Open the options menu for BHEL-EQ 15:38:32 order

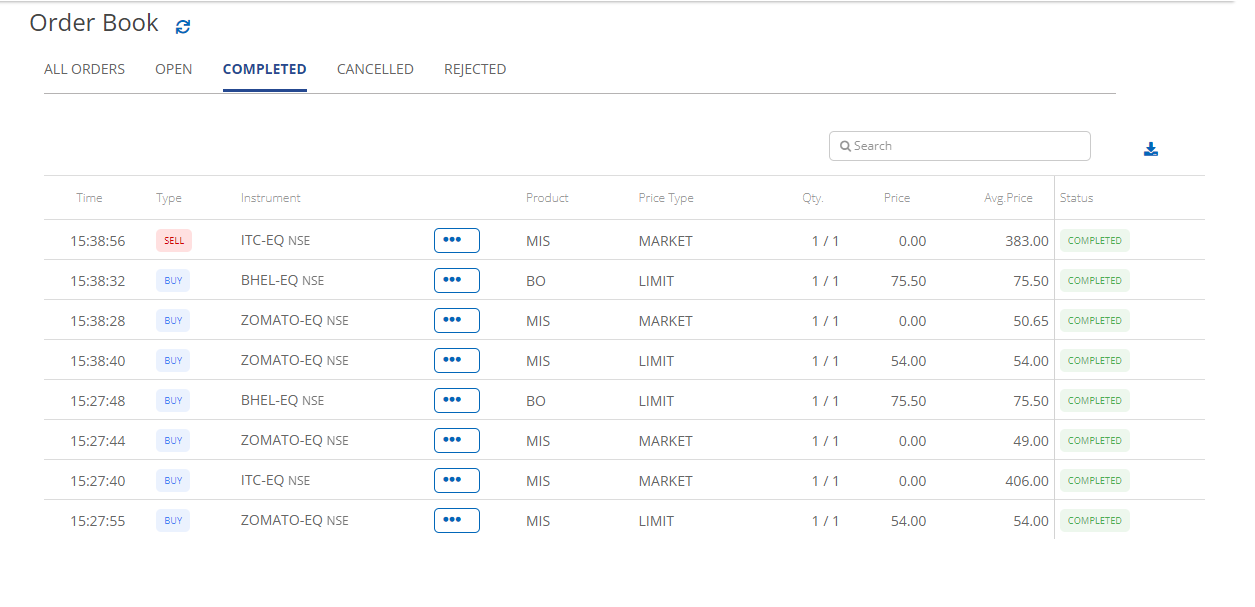click(457, 280)
